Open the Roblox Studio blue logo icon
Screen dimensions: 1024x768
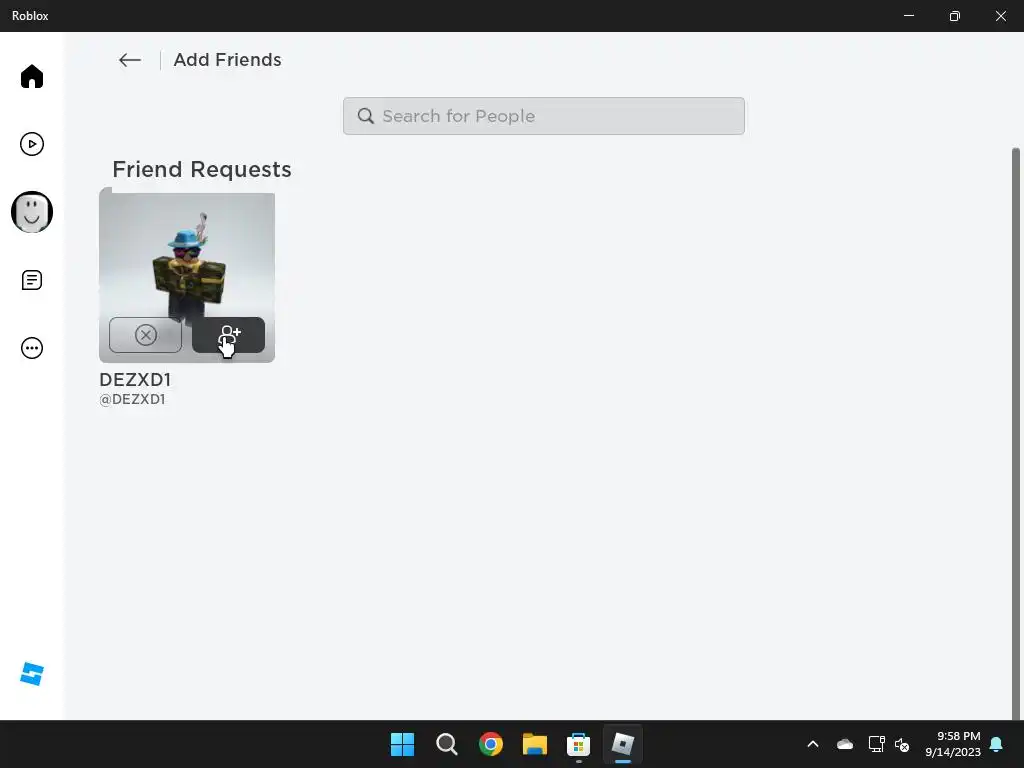pyautogui.click(x=31, y=674)
